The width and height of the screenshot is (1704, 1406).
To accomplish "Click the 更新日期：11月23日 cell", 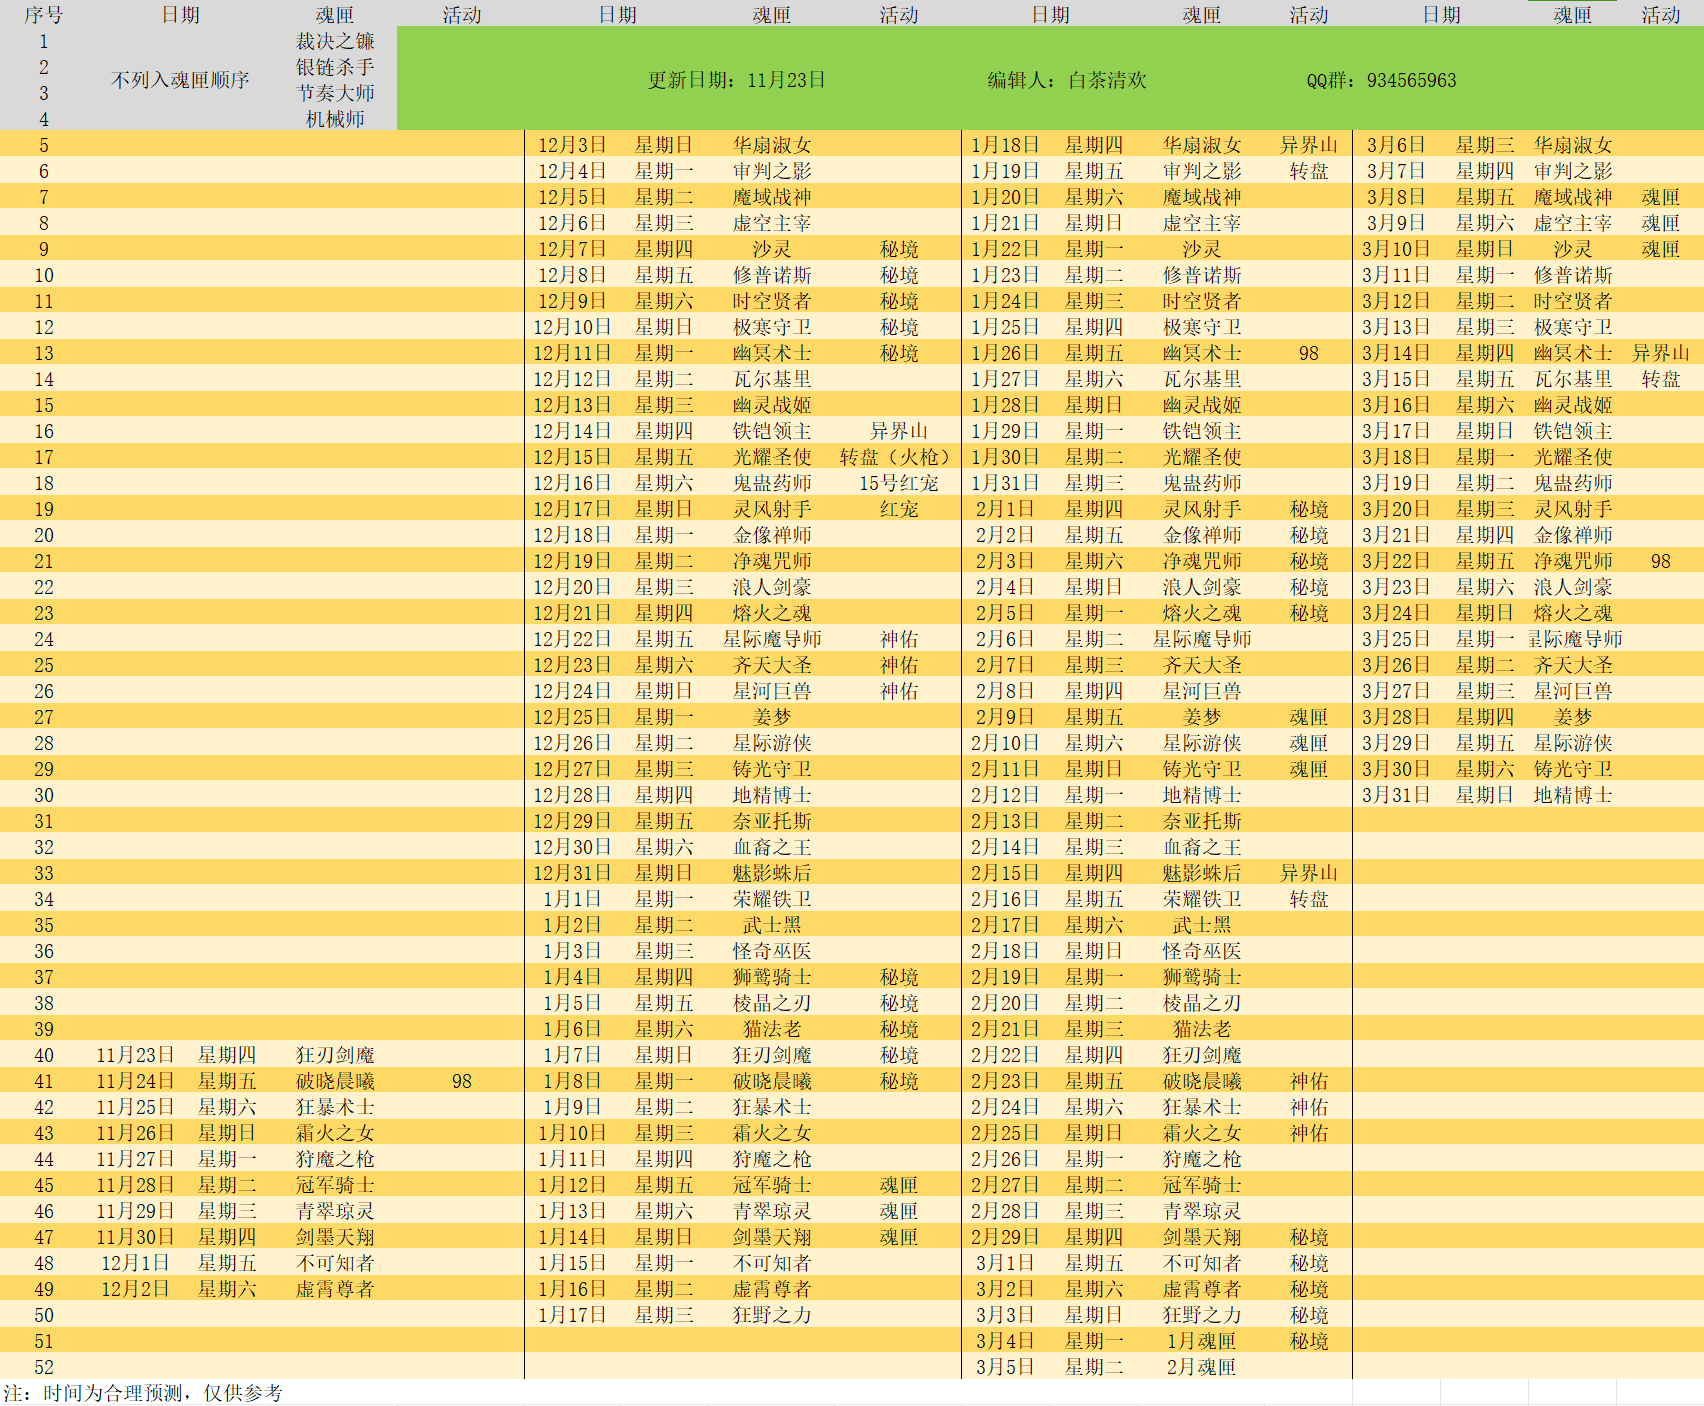I will (x=736, y=80).
